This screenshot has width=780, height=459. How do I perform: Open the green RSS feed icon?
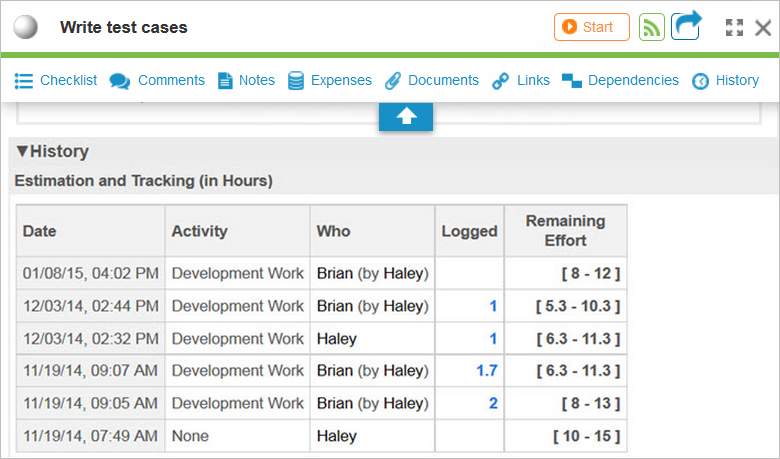[x=652, y=27]
